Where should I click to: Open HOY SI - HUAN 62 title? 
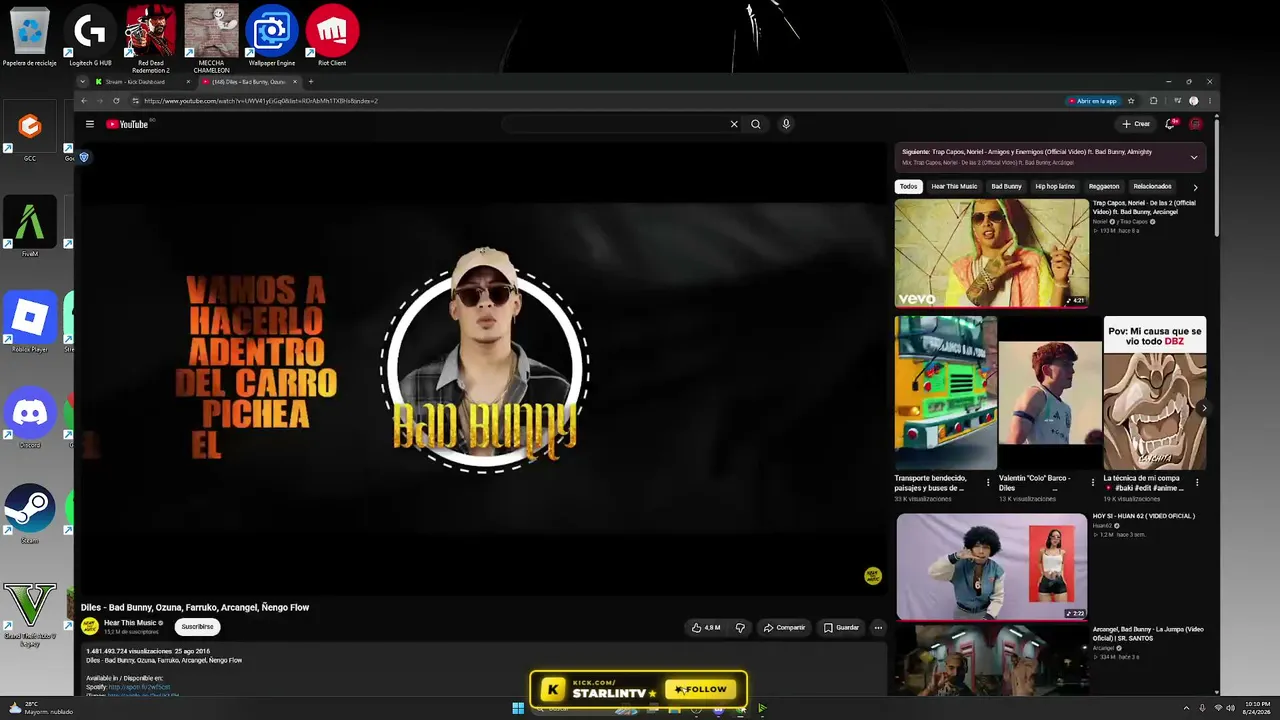coord(1143,516)
